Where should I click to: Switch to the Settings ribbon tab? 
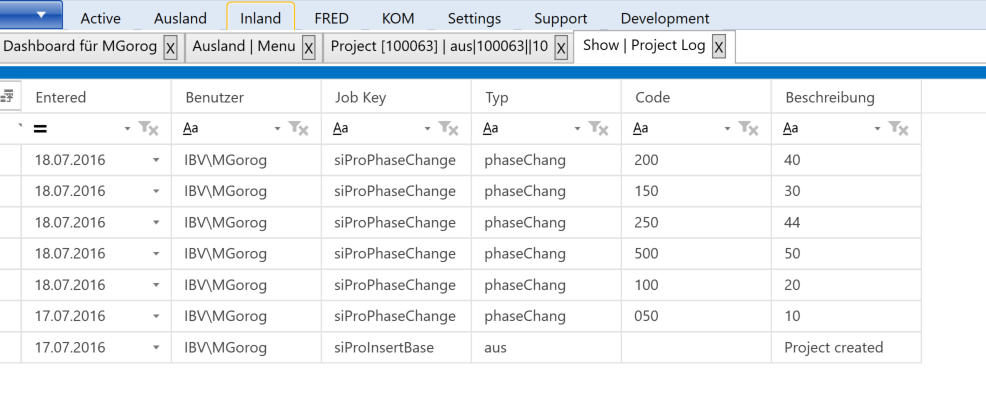click(474, 18)
